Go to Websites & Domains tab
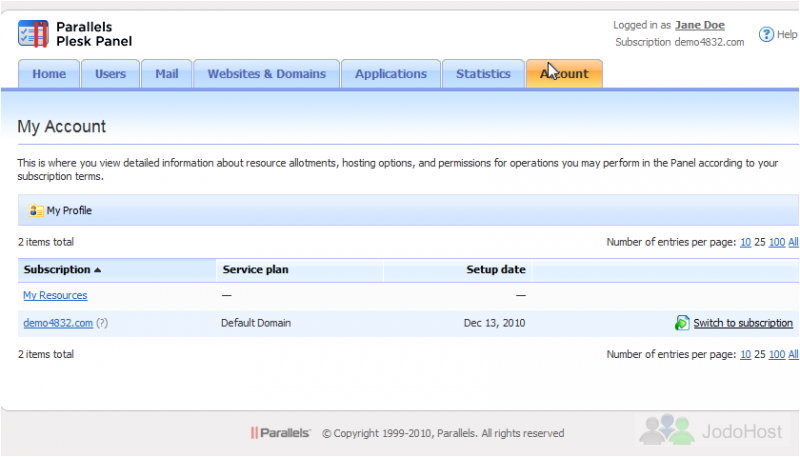Image resolution: width=800 pixels, height=457 pixels. click(x=266, y=74)
